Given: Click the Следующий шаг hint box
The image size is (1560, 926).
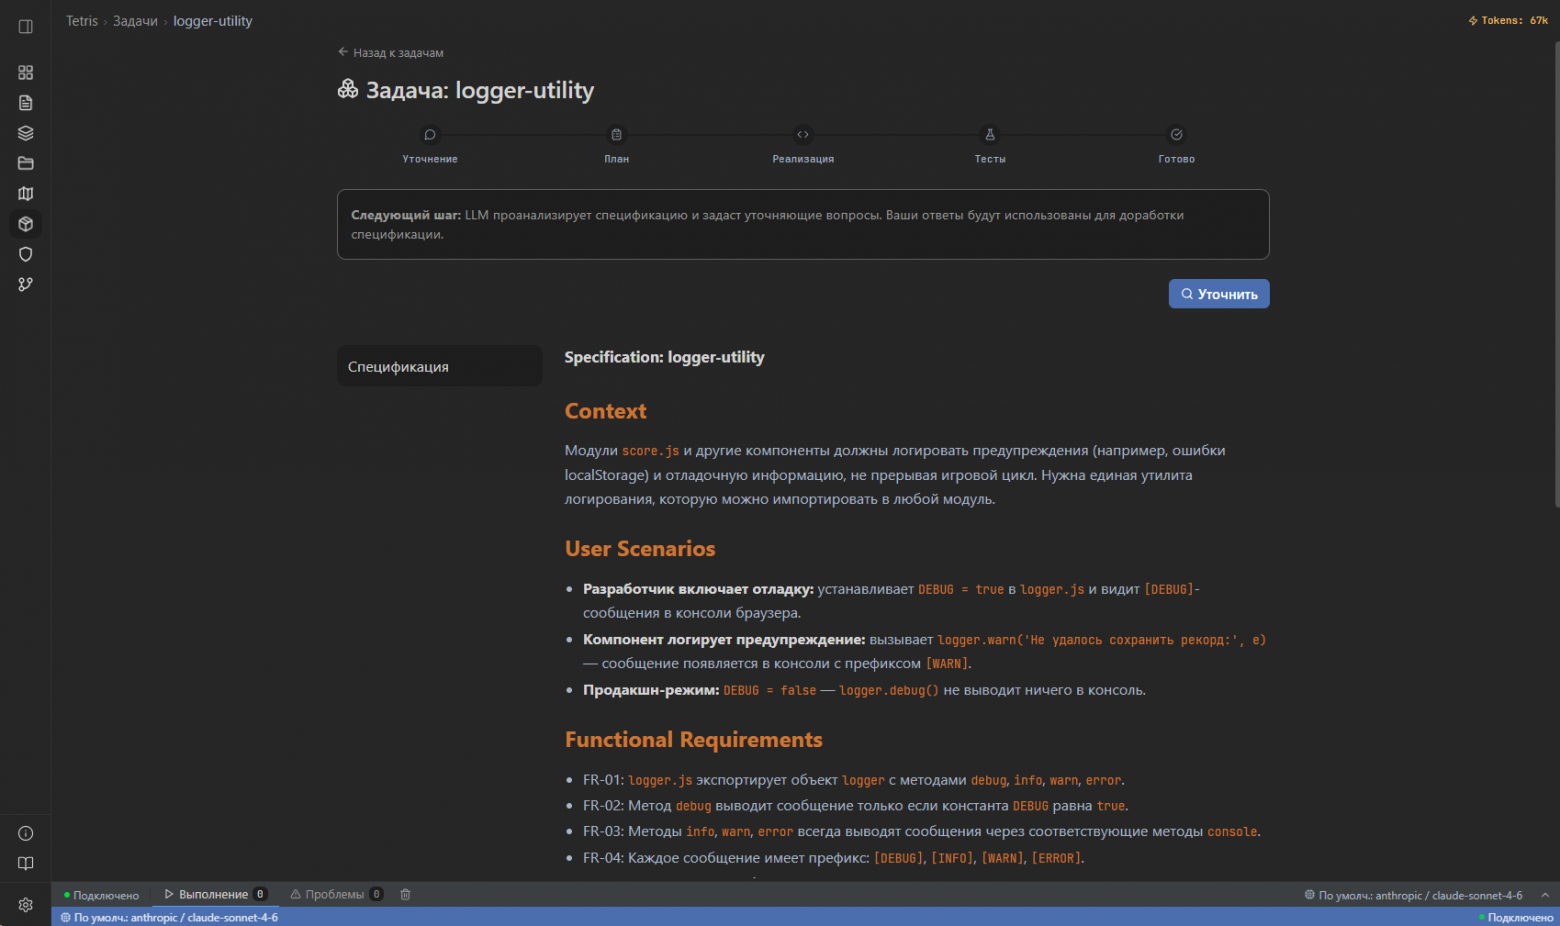Looking at the screenshot, I should [x=803, y=224].
